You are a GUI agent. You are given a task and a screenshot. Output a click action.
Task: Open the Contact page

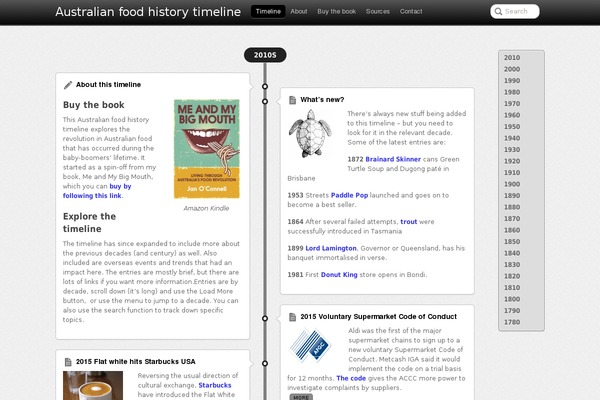411,11
